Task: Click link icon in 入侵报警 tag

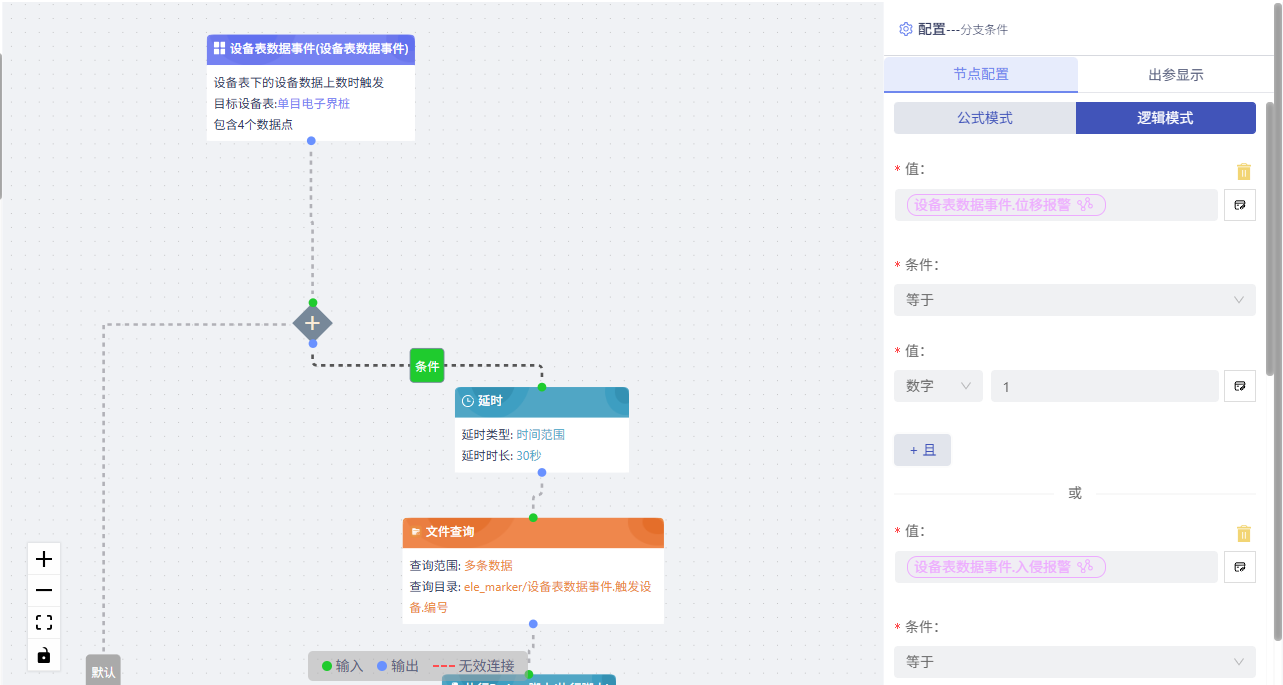Action: pyautogui.click(x=1085, y=567)
